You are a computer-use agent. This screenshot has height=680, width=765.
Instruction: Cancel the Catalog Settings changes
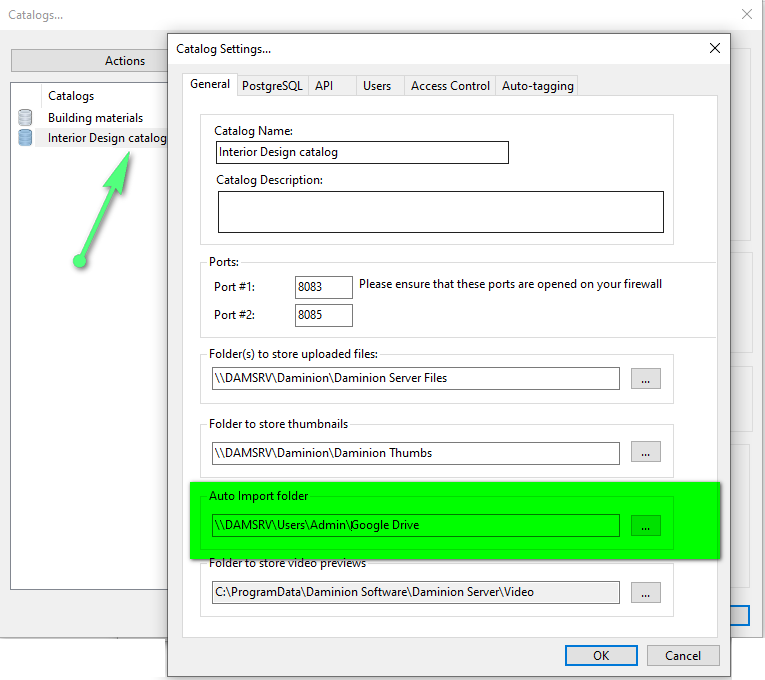pyautogui.click(x=682, y=656)
